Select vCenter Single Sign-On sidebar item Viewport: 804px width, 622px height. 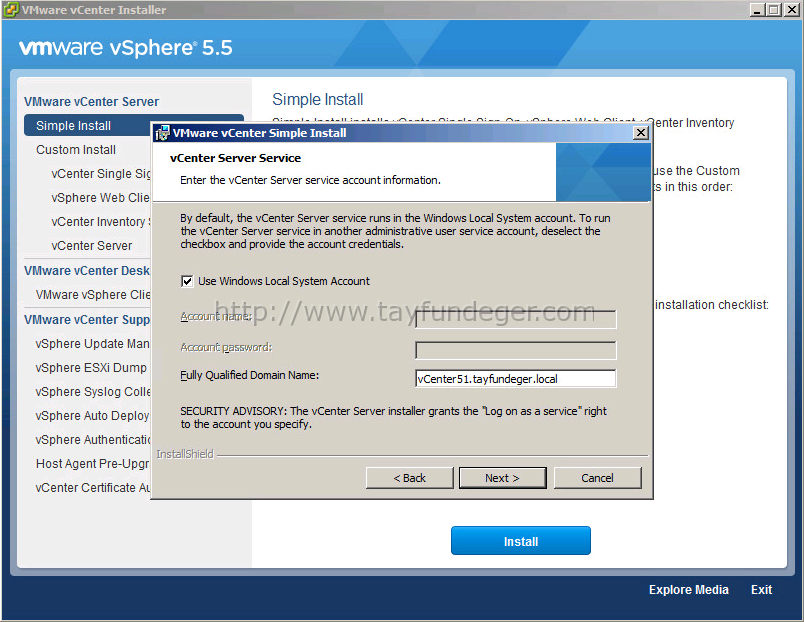pyautogui.click(x=100, y=174)
